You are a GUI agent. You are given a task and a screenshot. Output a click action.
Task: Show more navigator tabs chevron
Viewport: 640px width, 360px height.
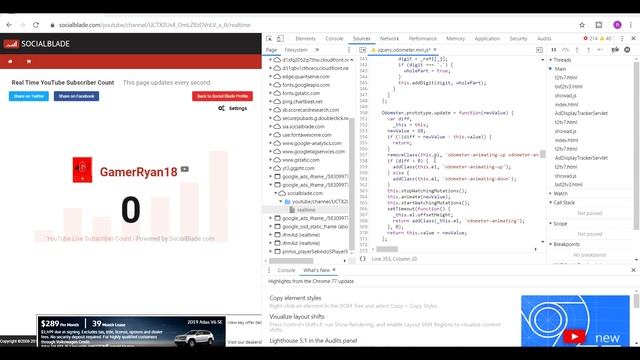[x=317, y=50]
